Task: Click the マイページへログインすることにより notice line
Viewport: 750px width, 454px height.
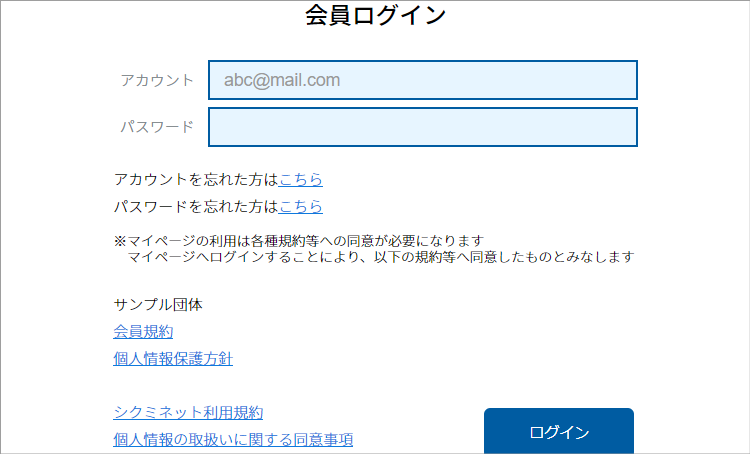Action: 380,257
